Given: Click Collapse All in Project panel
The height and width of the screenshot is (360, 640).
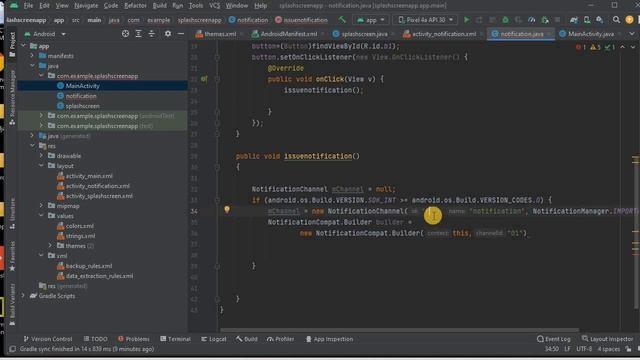Looking at the screenshot, I should click(151, 34).
